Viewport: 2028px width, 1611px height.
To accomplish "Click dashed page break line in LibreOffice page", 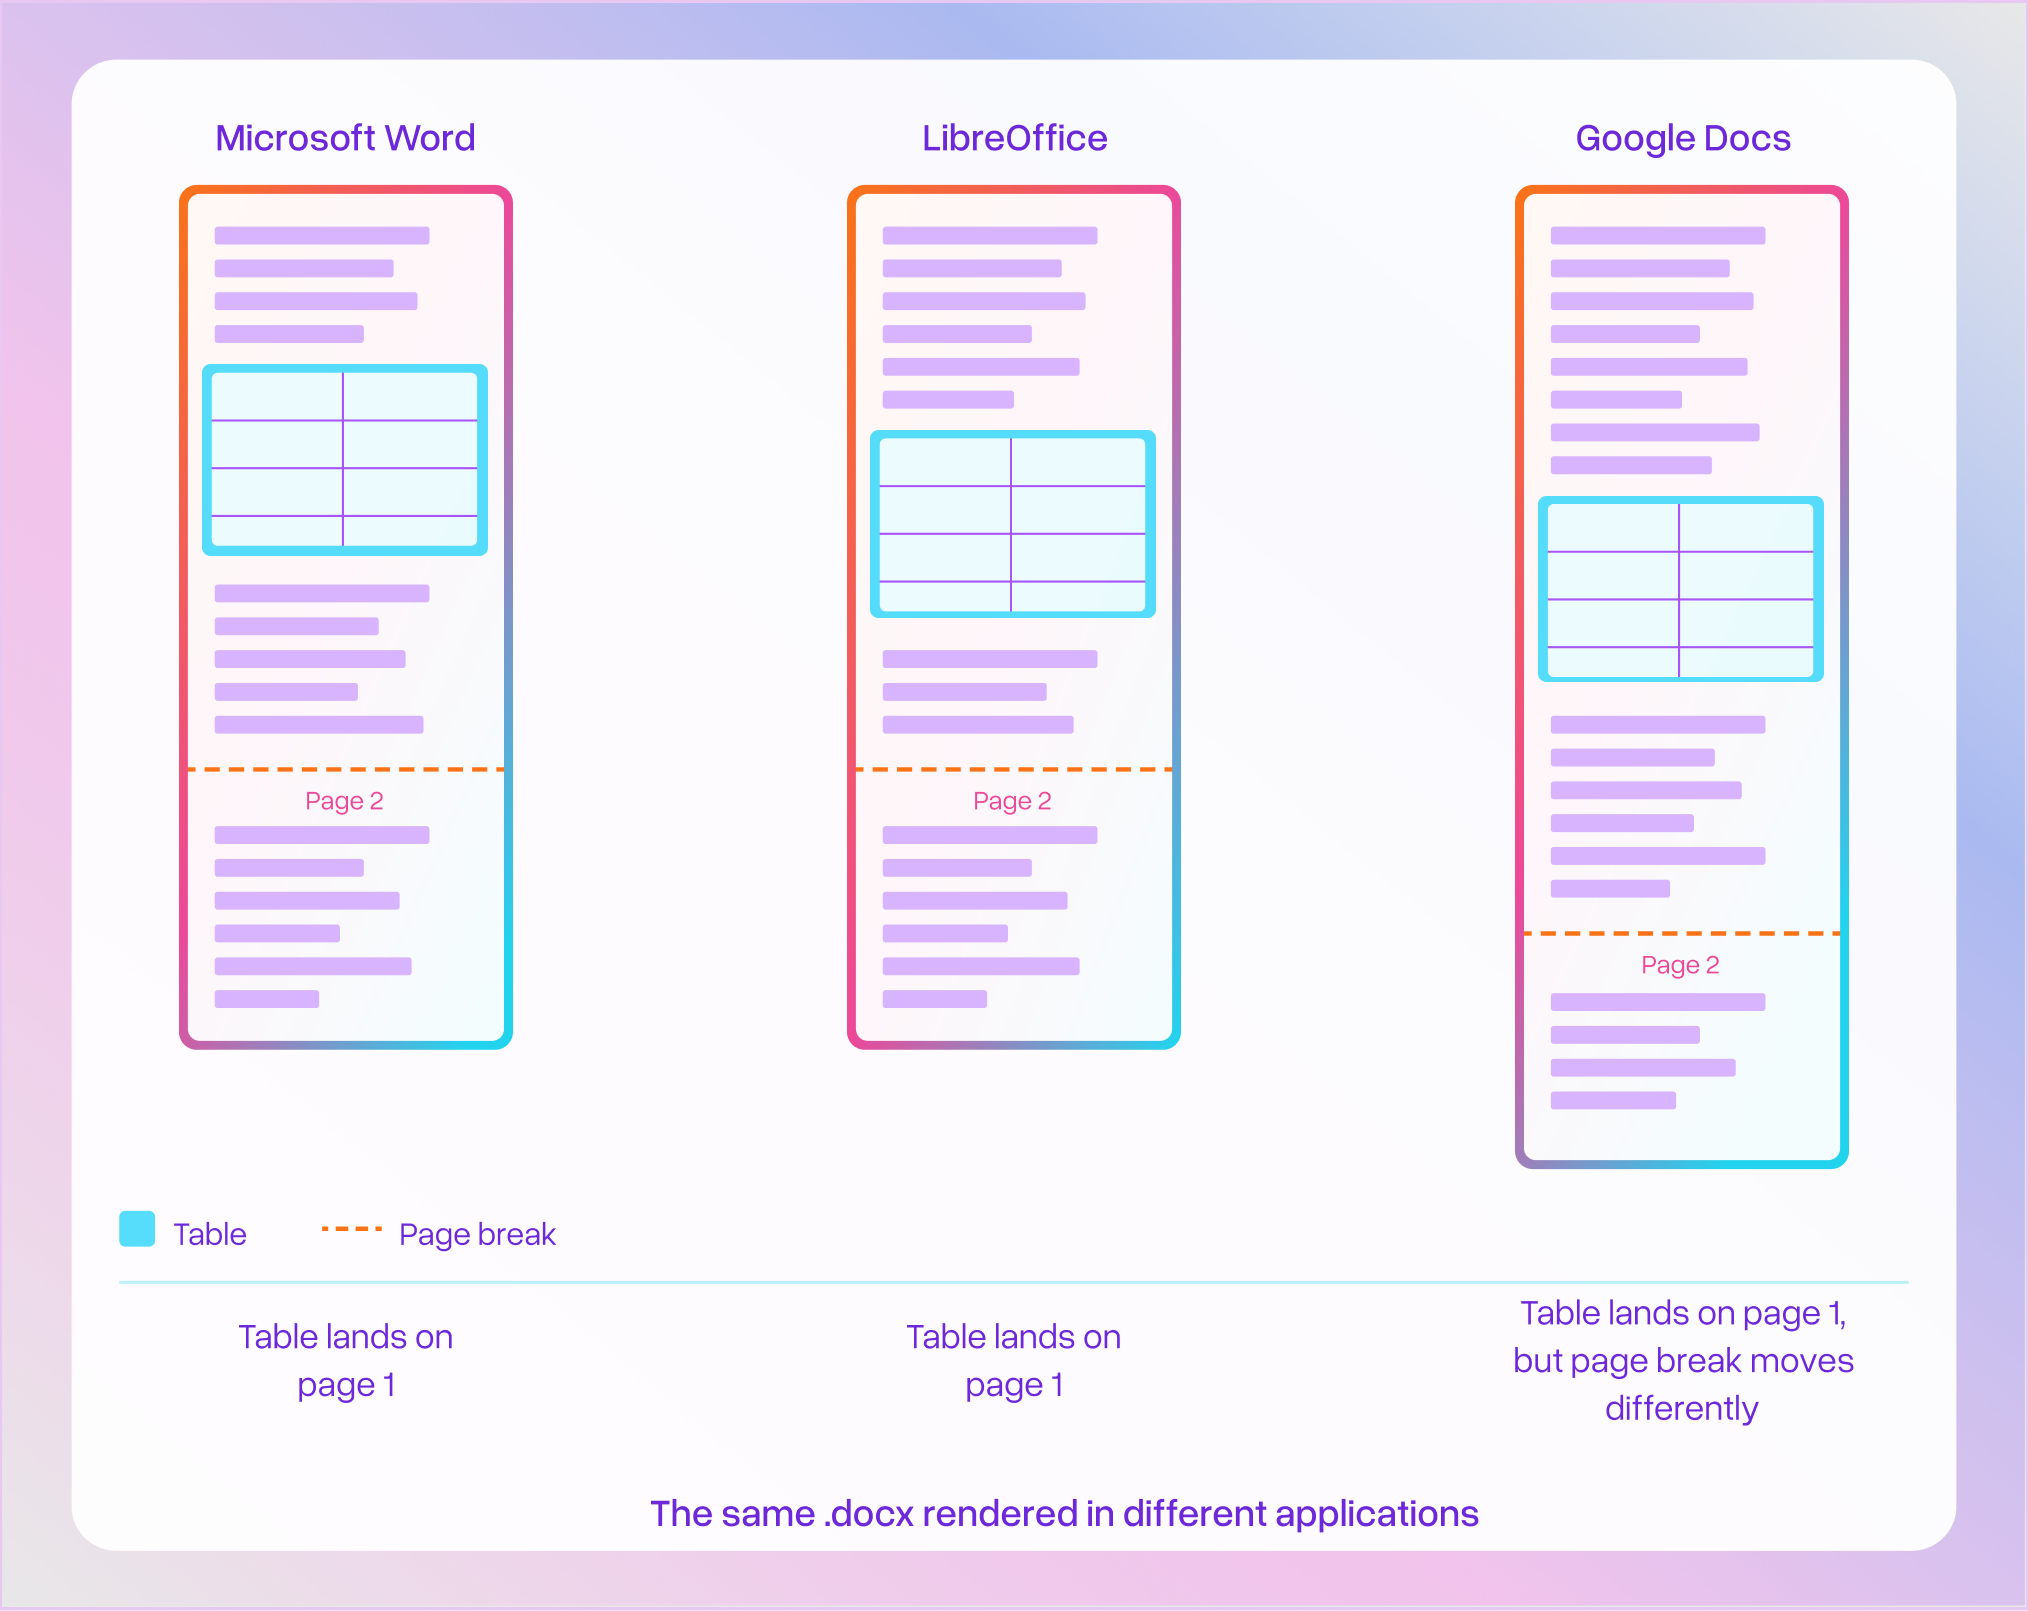I will 1013,769.
